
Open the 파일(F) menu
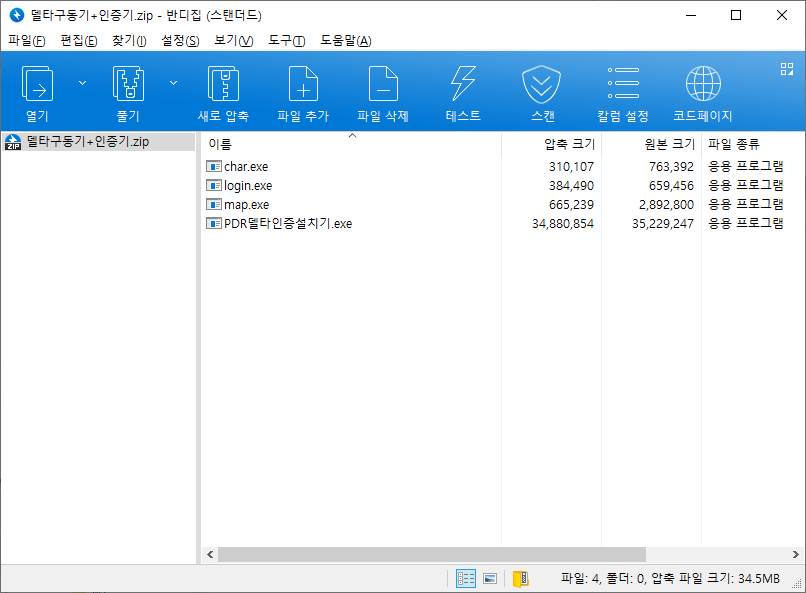pyautogui.click(x=27, y=41)
